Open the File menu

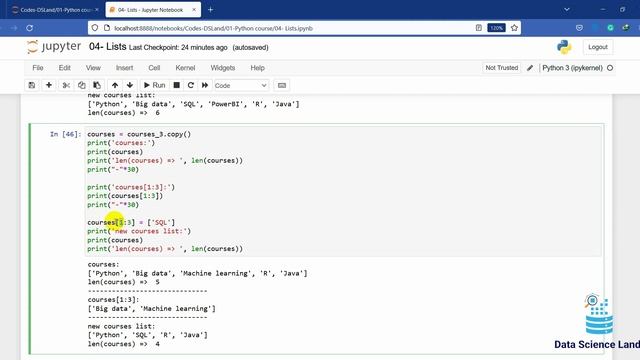38,68
